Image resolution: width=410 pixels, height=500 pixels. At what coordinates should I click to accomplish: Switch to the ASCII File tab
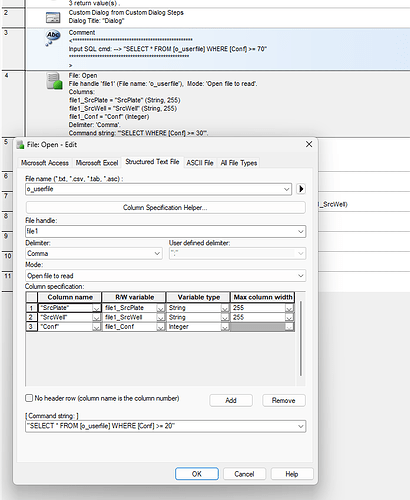coord(200,163)
